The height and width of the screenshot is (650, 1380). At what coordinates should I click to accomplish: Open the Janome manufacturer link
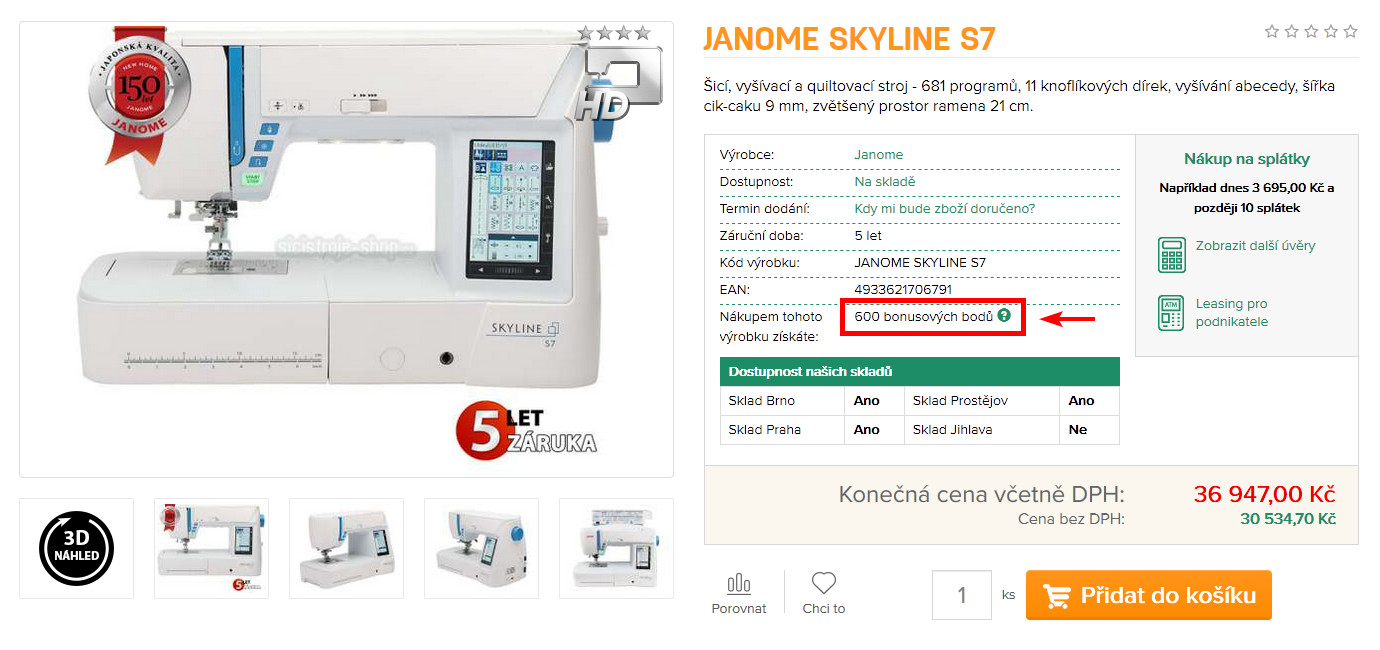pyautogui.click(x=878, y=155)
